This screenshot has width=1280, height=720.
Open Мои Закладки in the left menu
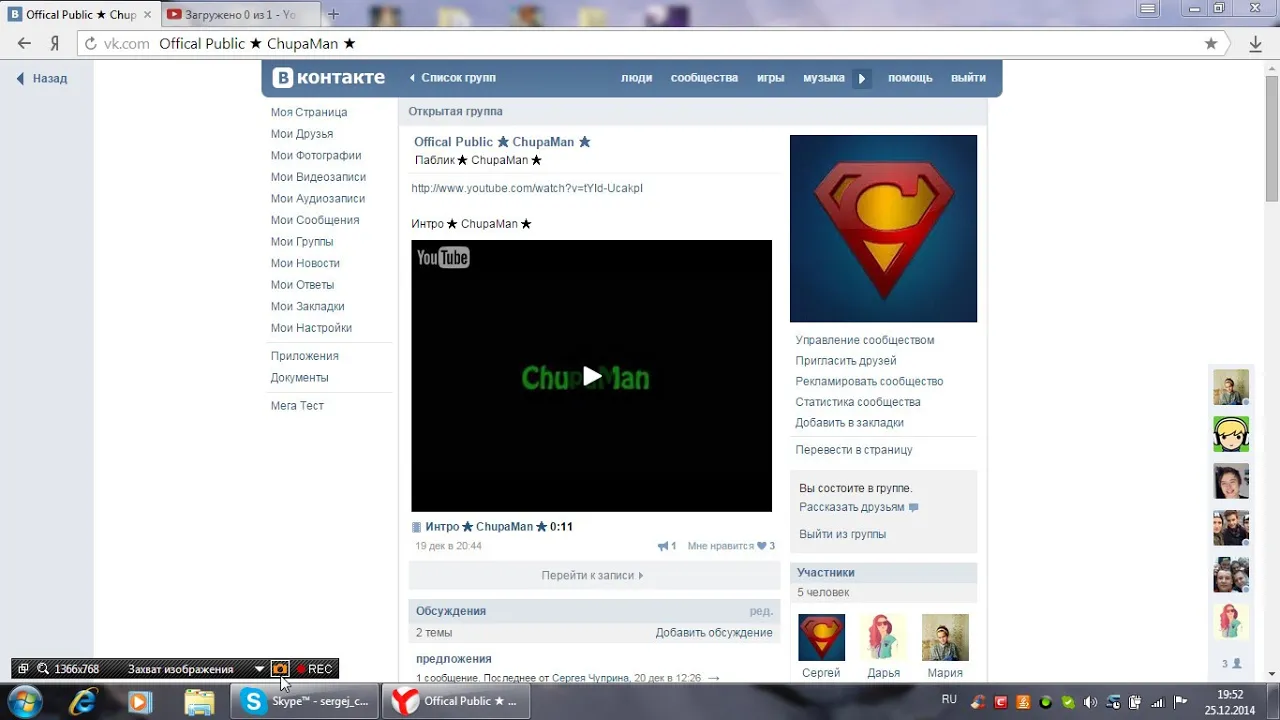(x=308, y=306)
